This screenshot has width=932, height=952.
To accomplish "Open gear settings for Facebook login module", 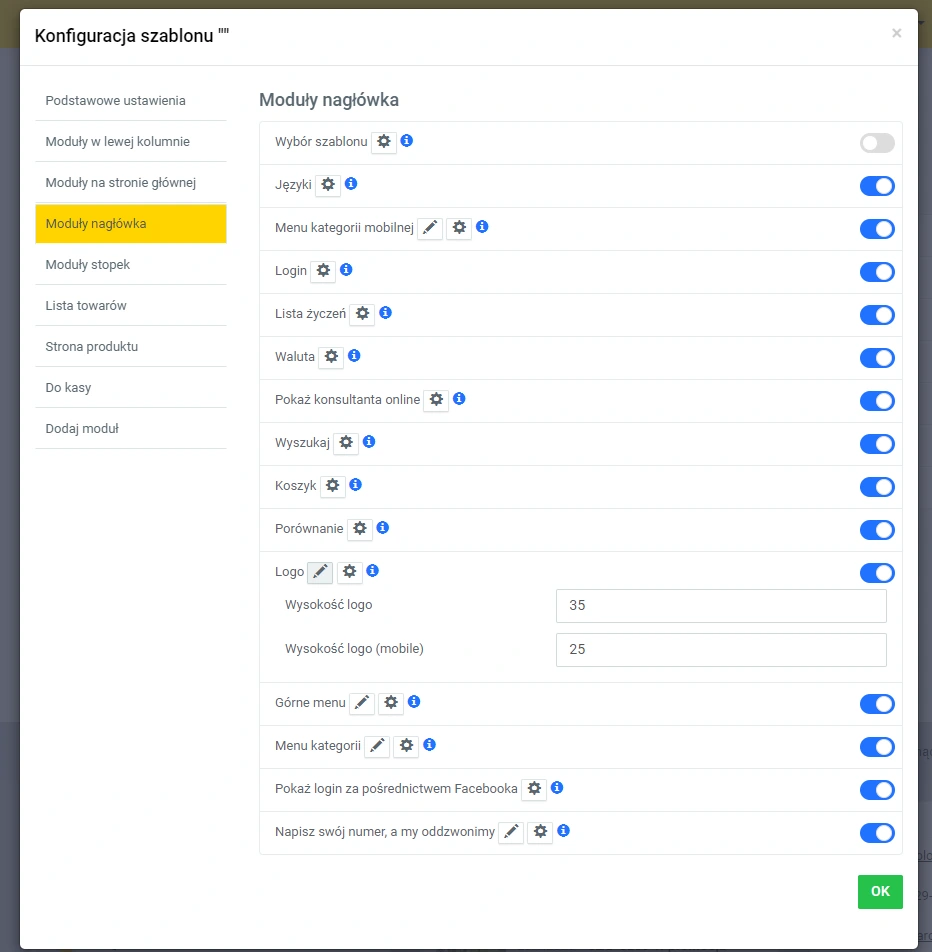I will (x=534, y=789).
